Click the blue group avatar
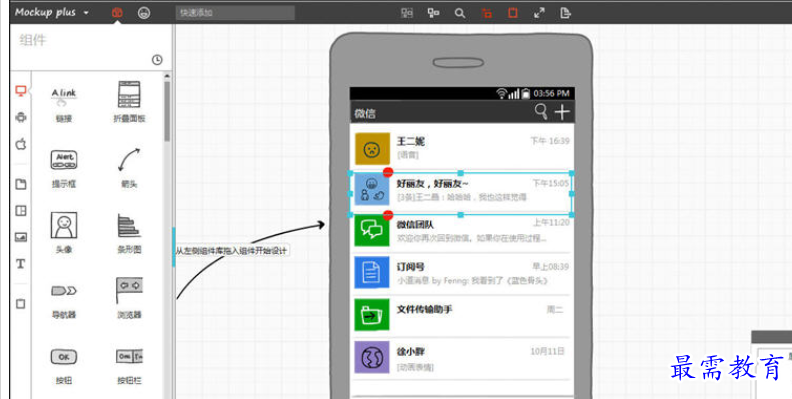The width and height of the screenshot is (792, 399). [372, 190]
